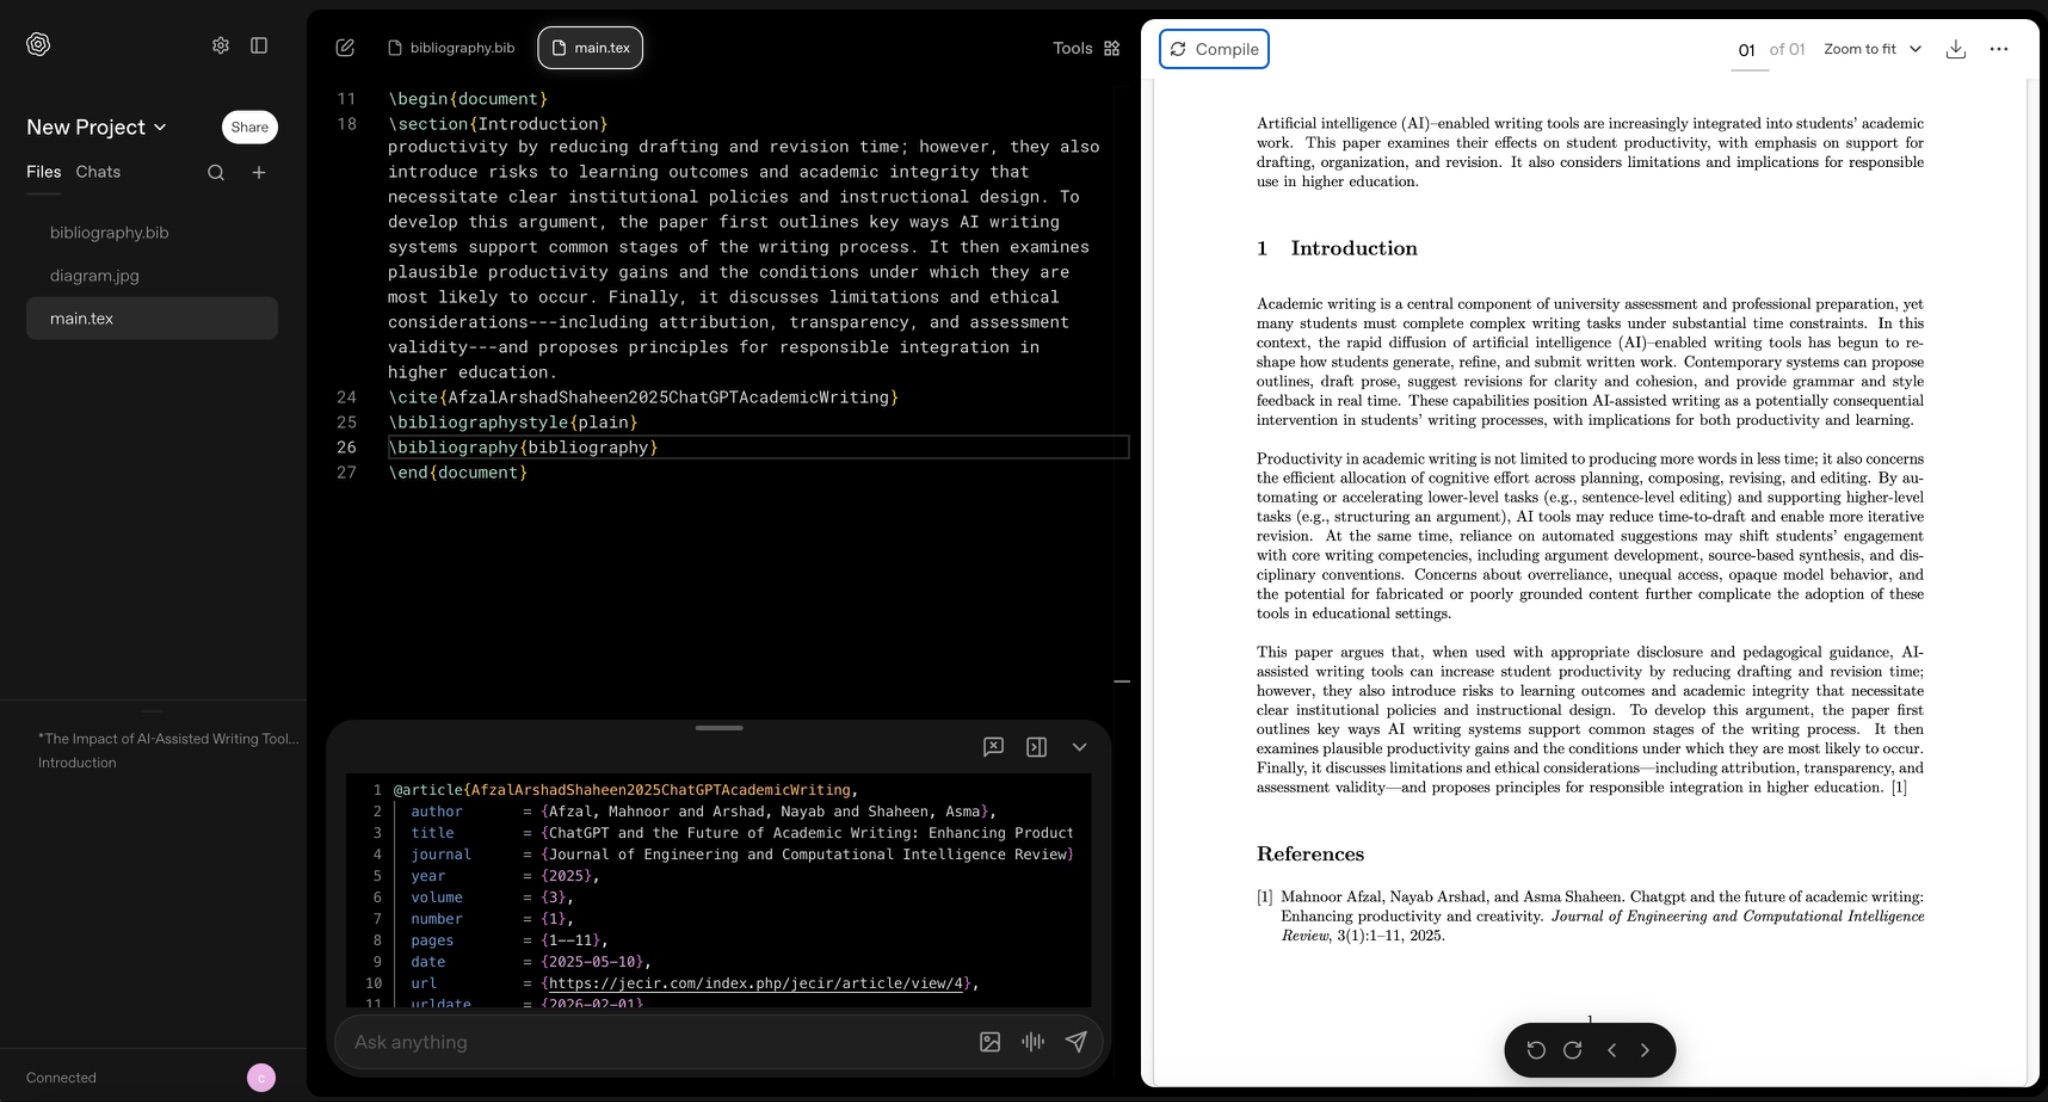The height and width of the screenshot is (1102, 2048).
Task: Click the settings gear icon
Action: point(220,45)
